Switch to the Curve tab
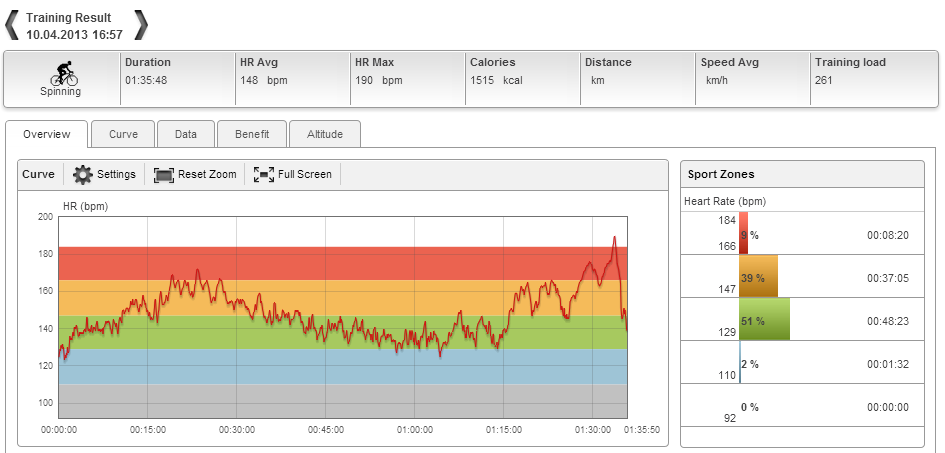The width and height of the screenshot is (945, 453). coord(123,134)
